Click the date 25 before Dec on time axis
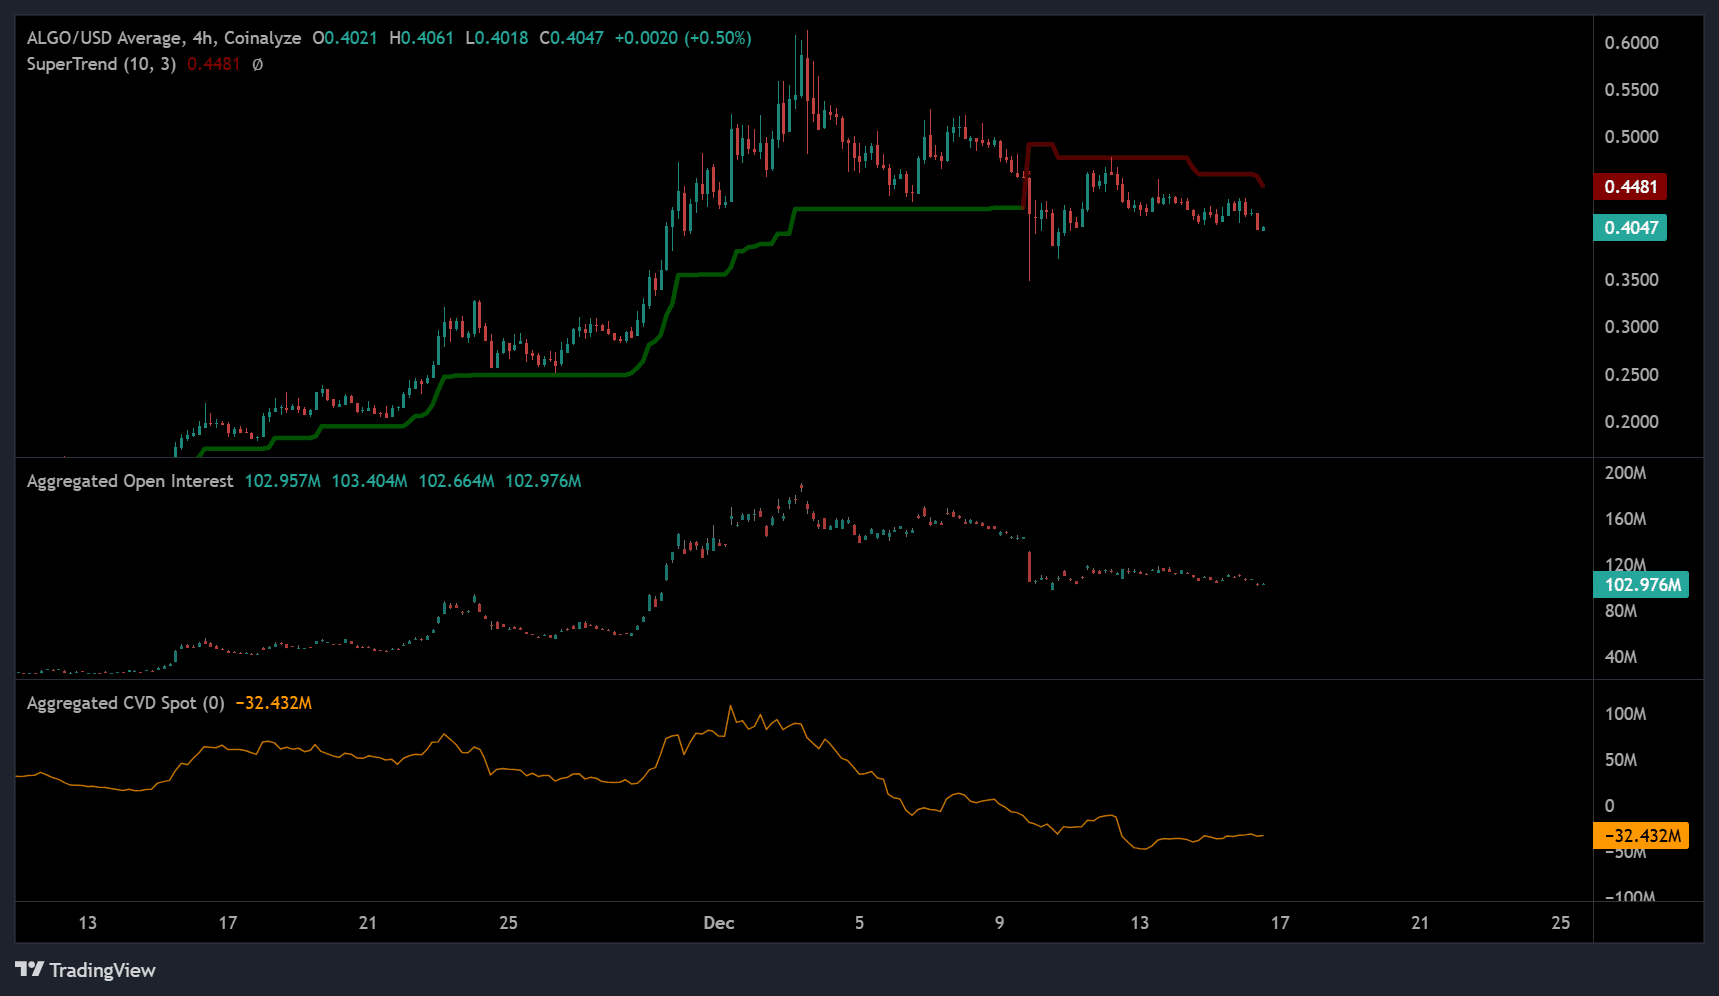Image resolution: width=1719 pixels, height=996 pixels. click(x=508, y=923)
